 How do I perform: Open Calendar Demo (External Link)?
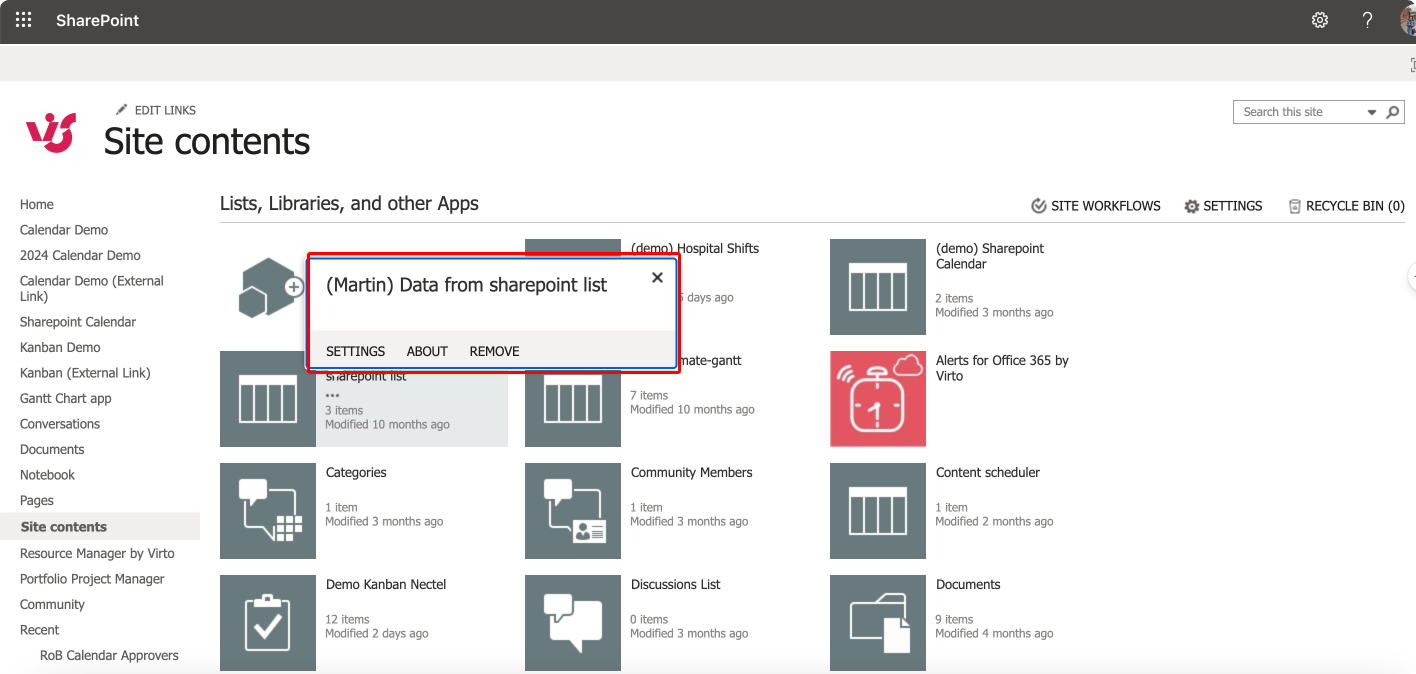coord(92,288)
